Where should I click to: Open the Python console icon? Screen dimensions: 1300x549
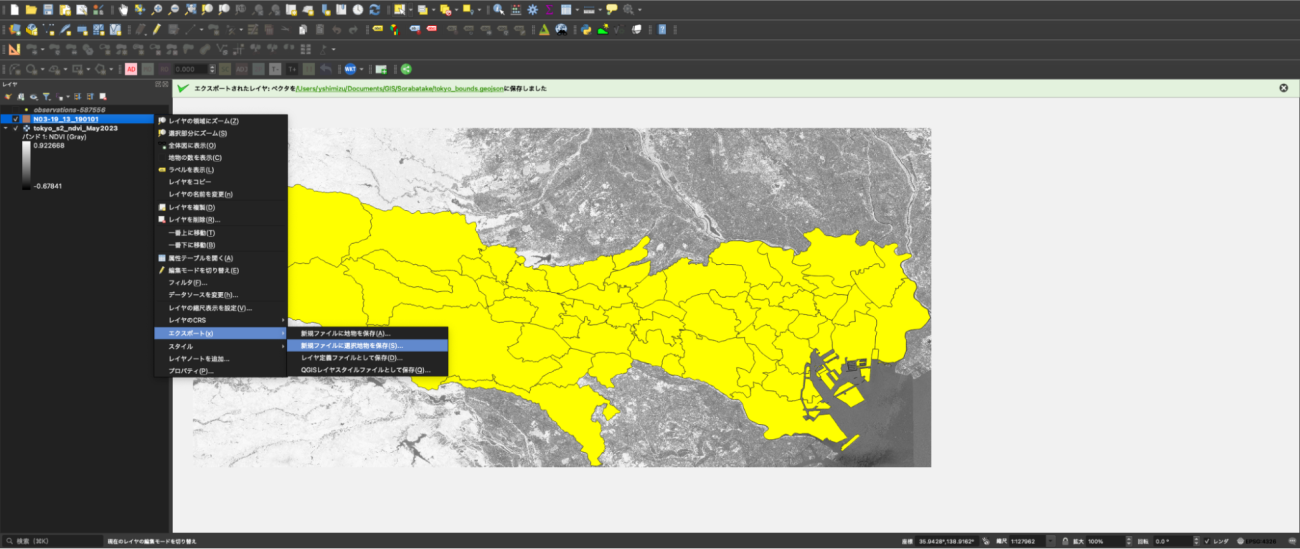[x=586, y=29]
